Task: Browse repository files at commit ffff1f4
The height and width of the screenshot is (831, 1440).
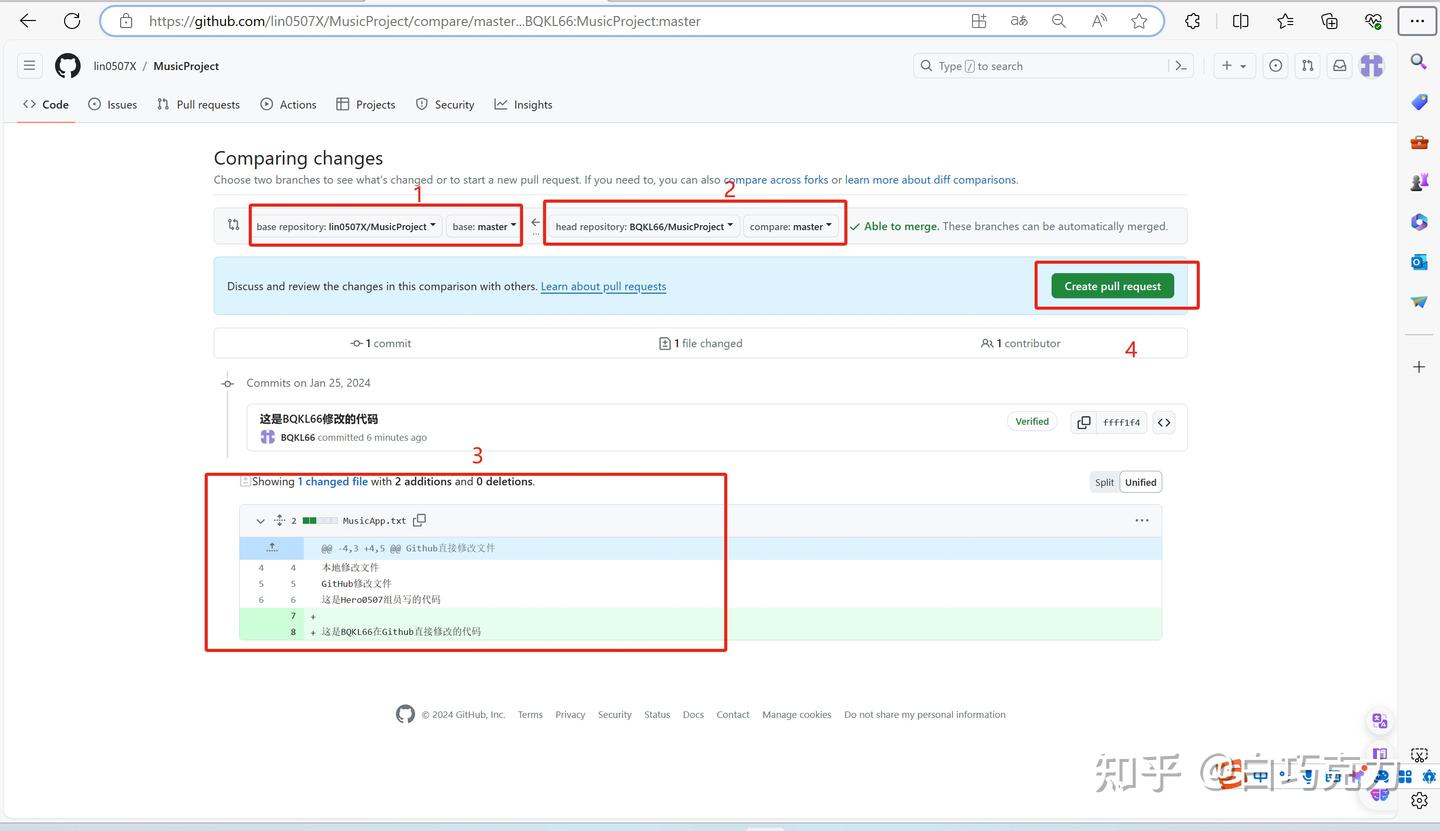Action: click(1163, 422)
